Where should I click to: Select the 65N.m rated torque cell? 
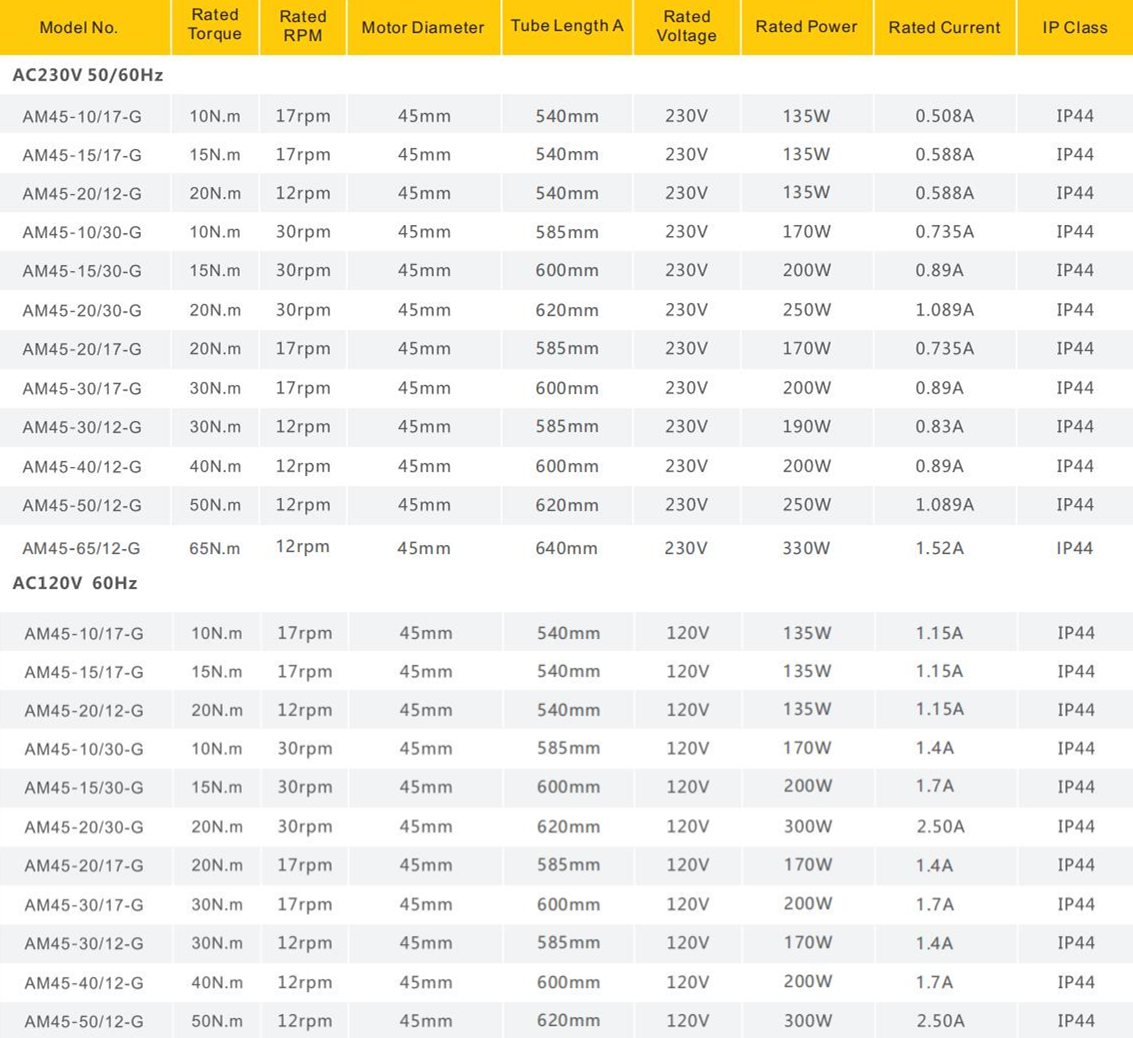[x=215, y=548]
